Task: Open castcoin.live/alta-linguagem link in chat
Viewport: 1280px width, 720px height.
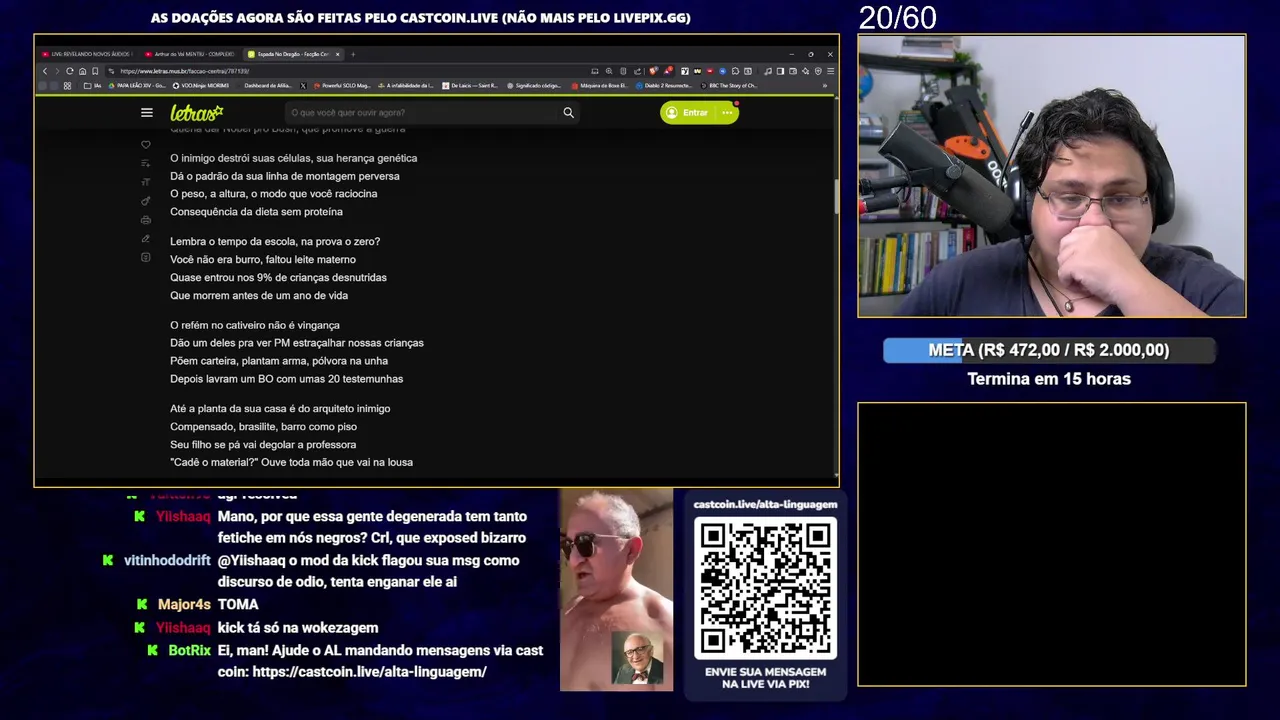Action: point(370,672)
